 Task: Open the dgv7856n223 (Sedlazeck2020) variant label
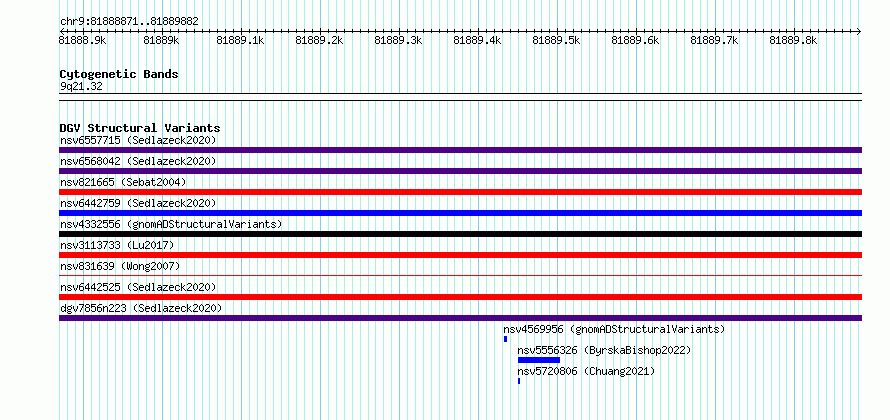pos(141,308)
